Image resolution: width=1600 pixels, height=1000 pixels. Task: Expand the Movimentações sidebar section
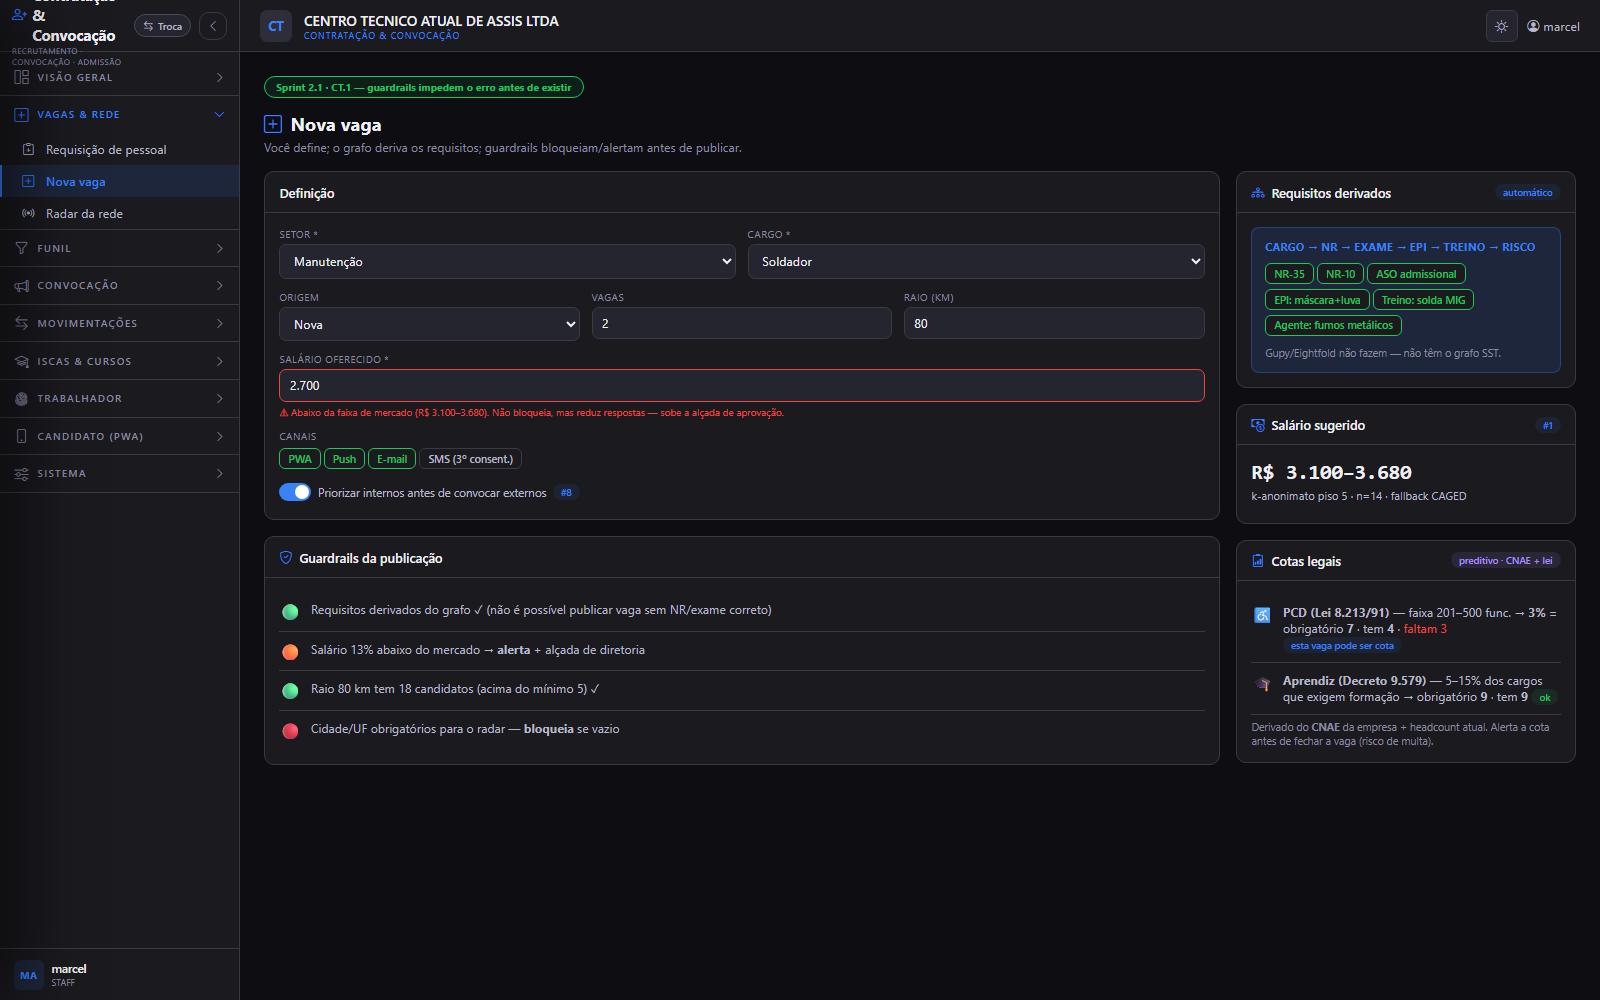(120, 323)
